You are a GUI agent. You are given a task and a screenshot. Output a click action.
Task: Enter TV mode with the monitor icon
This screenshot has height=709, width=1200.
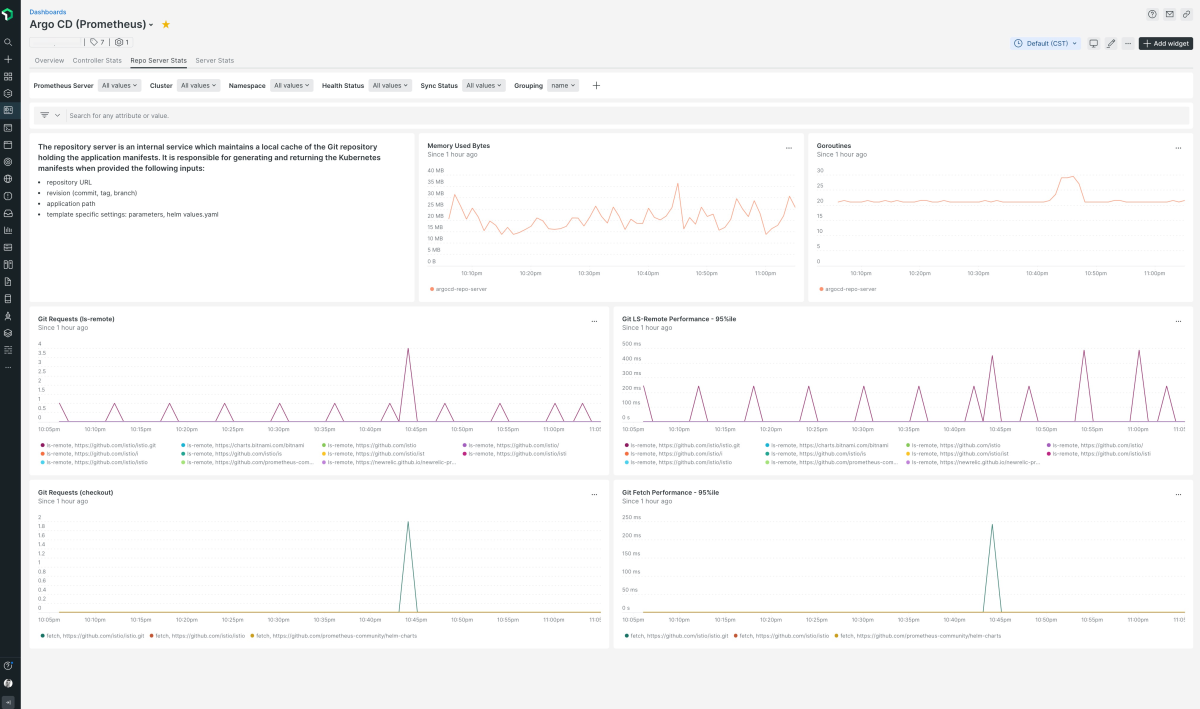point(1093,44)
